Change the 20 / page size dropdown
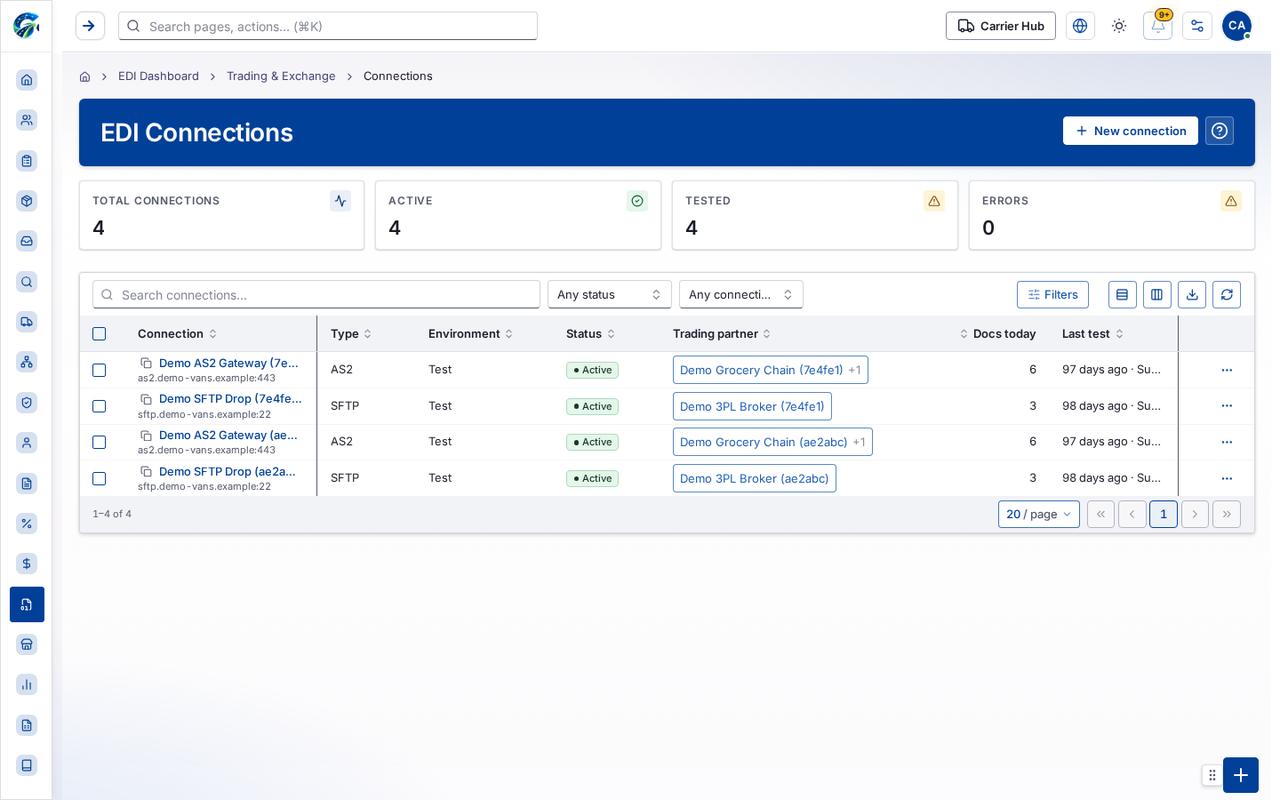 (x=1039, y=514)
